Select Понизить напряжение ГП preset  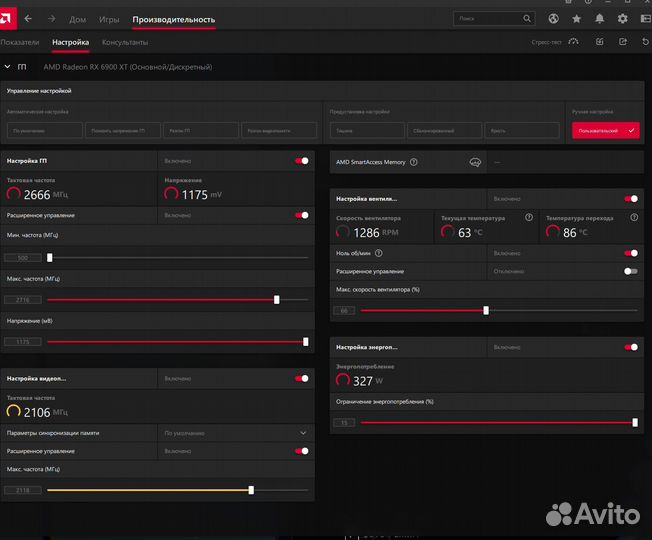pyautogui.click(x=123, y=131)
